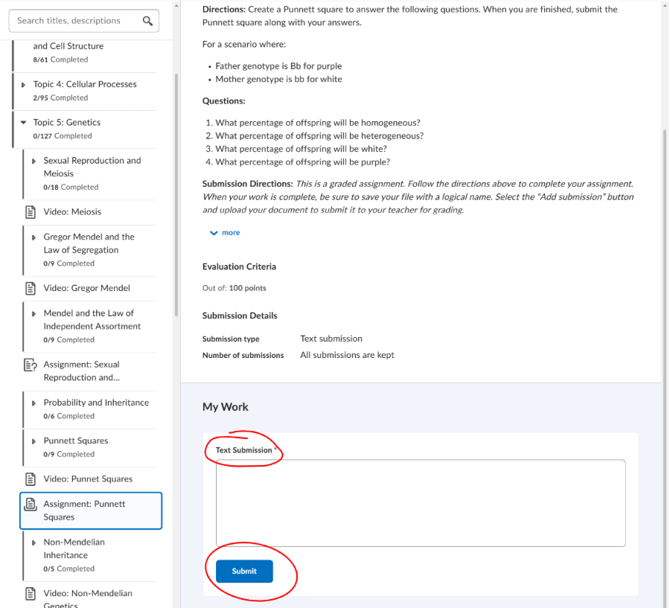Screen dimensions: 670x608
Task: Click the search magnifier icon
Action: click(x=147, y=21)
